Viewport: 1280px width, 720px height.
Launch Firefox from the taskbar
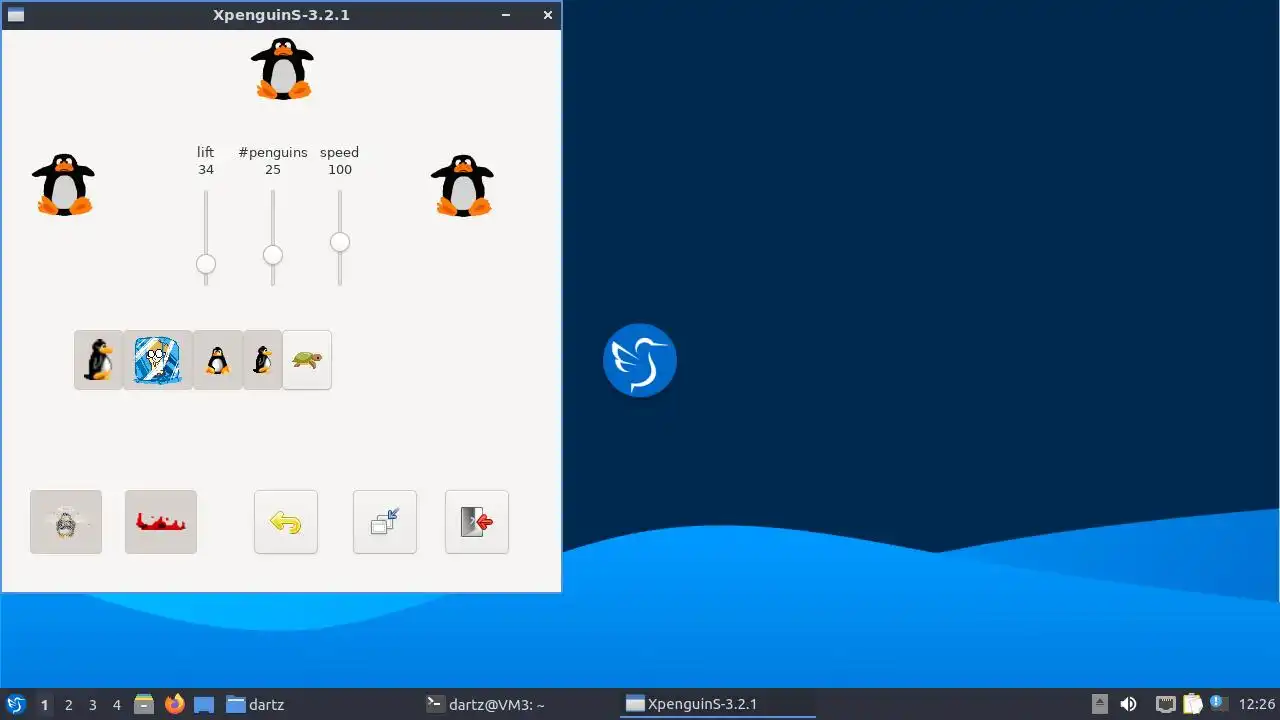click(175, 704)
